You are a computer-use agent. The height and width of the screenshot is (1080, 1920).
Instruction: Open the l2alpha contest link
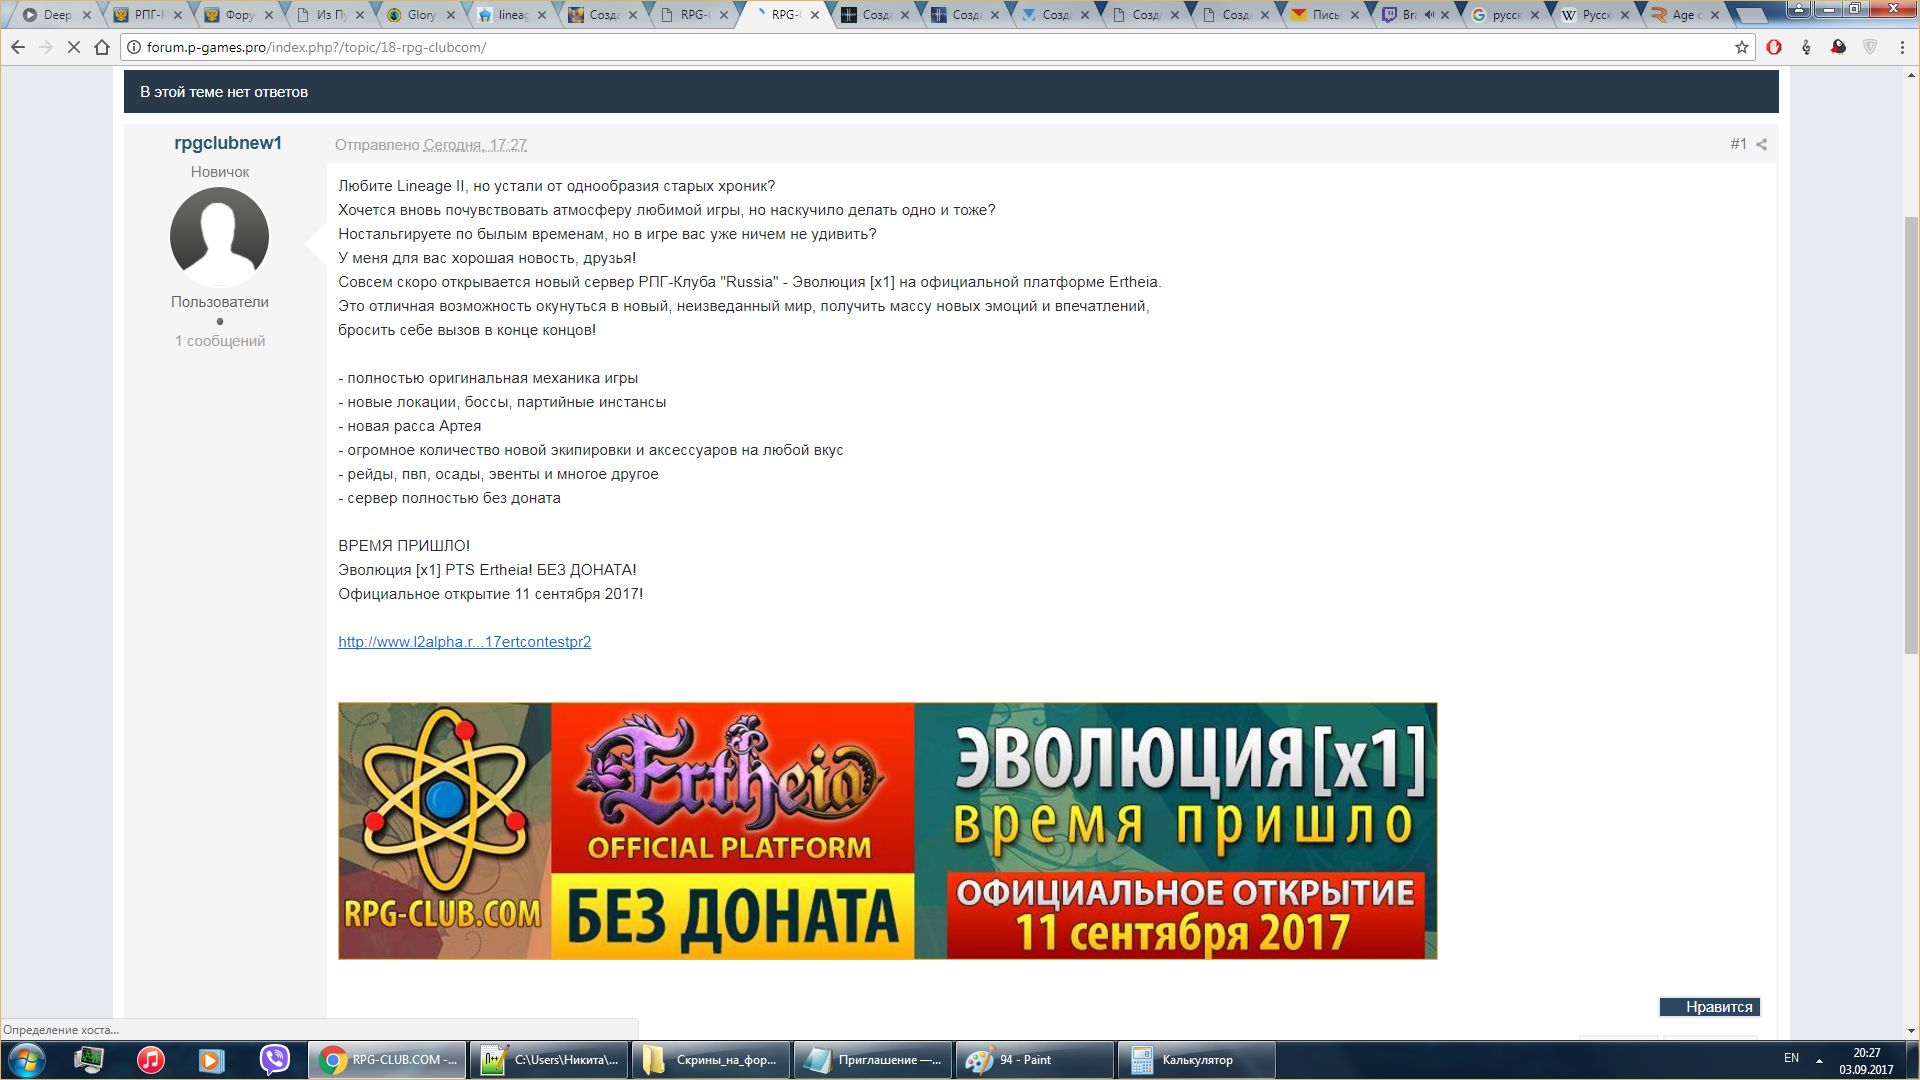point(464,642)
